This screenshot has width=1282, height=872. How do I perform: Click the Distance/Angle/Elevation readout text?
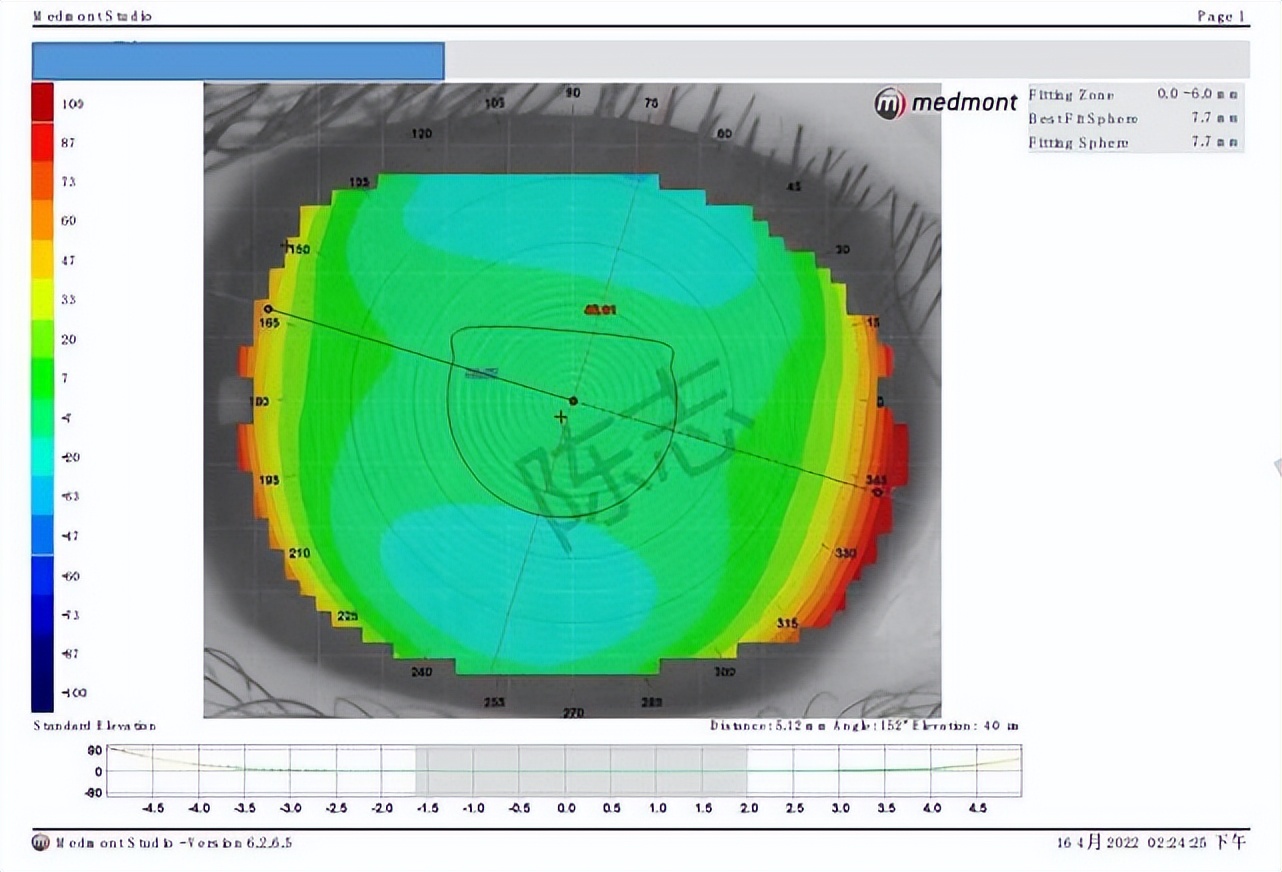pyautogui.click(x=864, y=725)
